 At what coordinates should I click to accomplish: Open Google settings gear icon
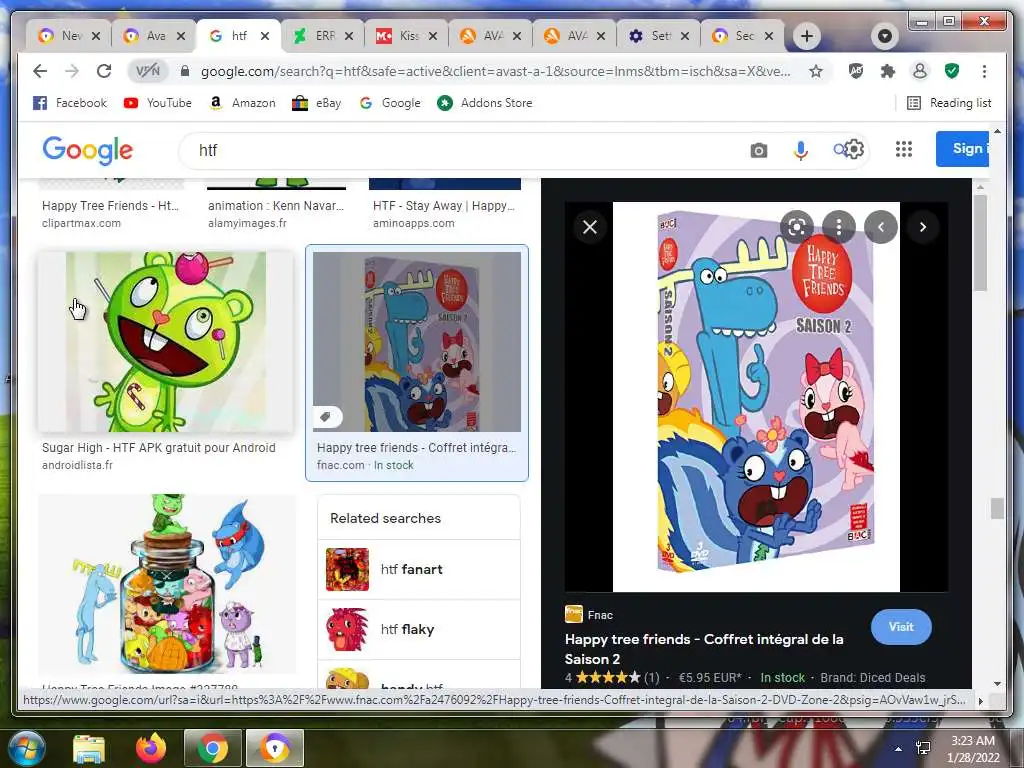(854, 150)
